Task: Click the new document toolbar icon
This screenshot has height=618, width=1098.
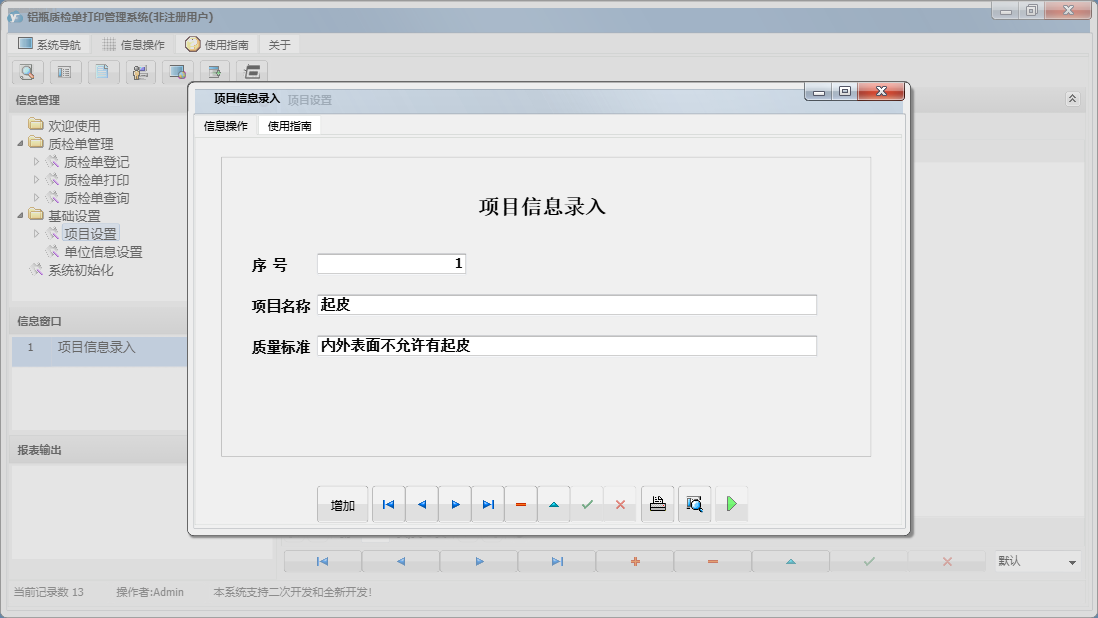Action: click(101, 72)
